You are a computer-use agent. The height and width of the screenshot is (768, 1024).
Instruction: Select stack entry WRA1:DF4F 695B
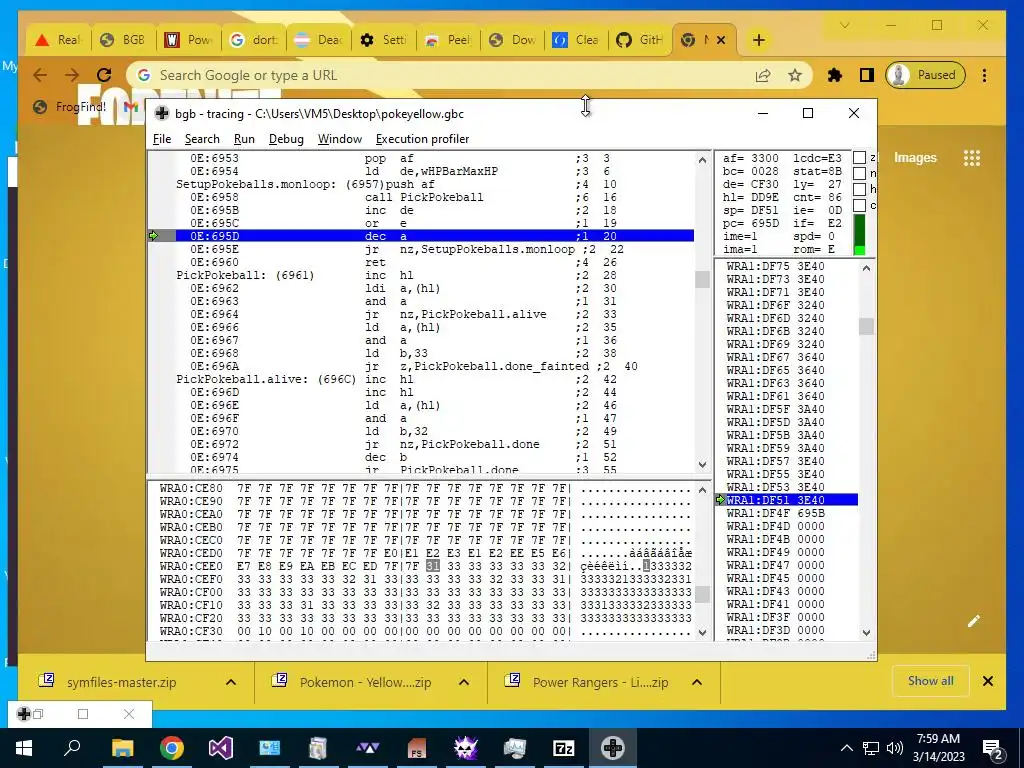point(775,513)
